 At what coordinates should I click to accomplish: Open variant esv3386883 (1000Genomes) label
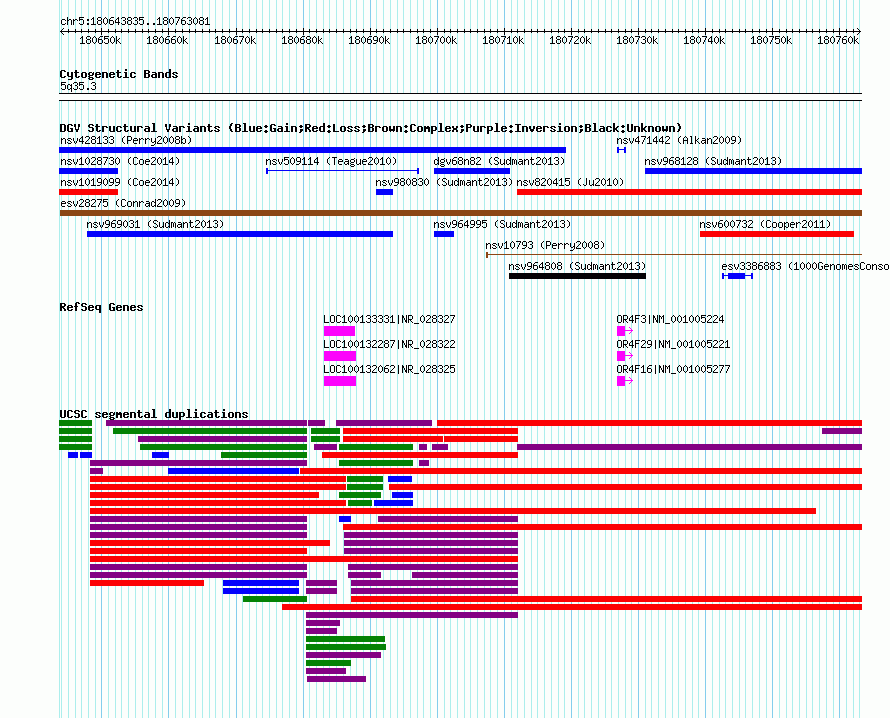(805, 266)
